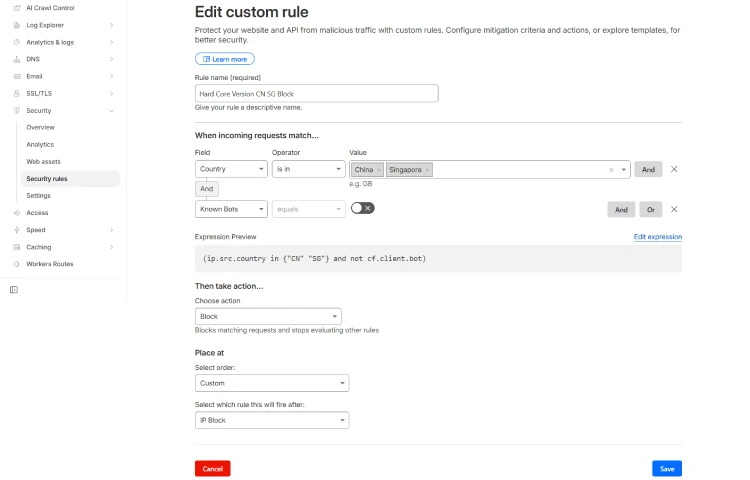This screenshot has height=480, width=750.
Task: Open Security Overview page
Action: click(x=41, y=128)
